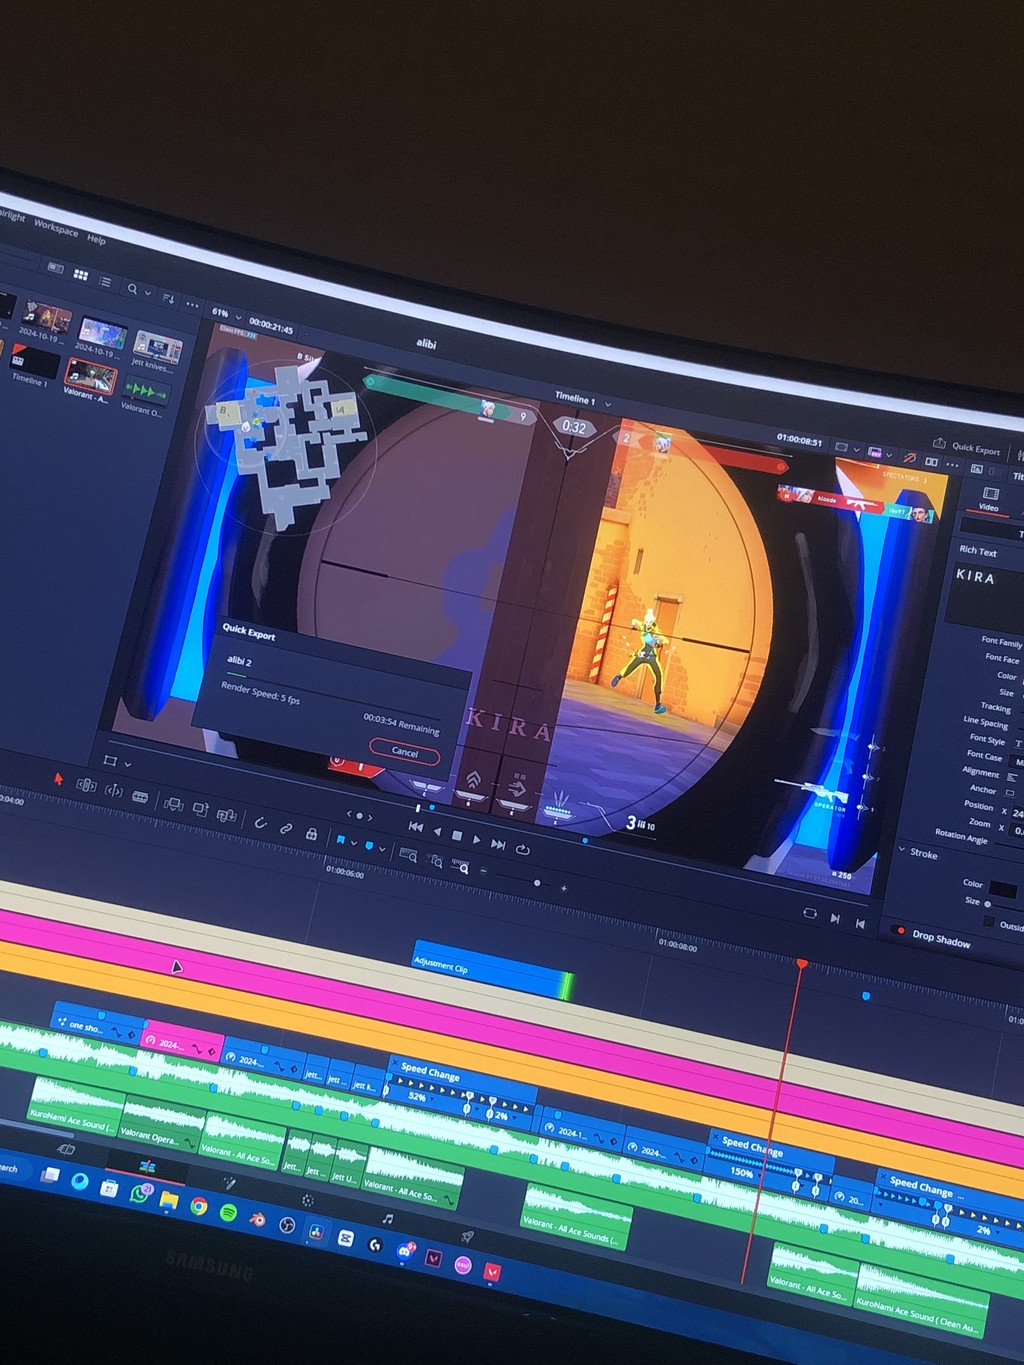Select the Blade Edit Mode tool
This screenshot has height=1365, width=1024.
[140, 796]
